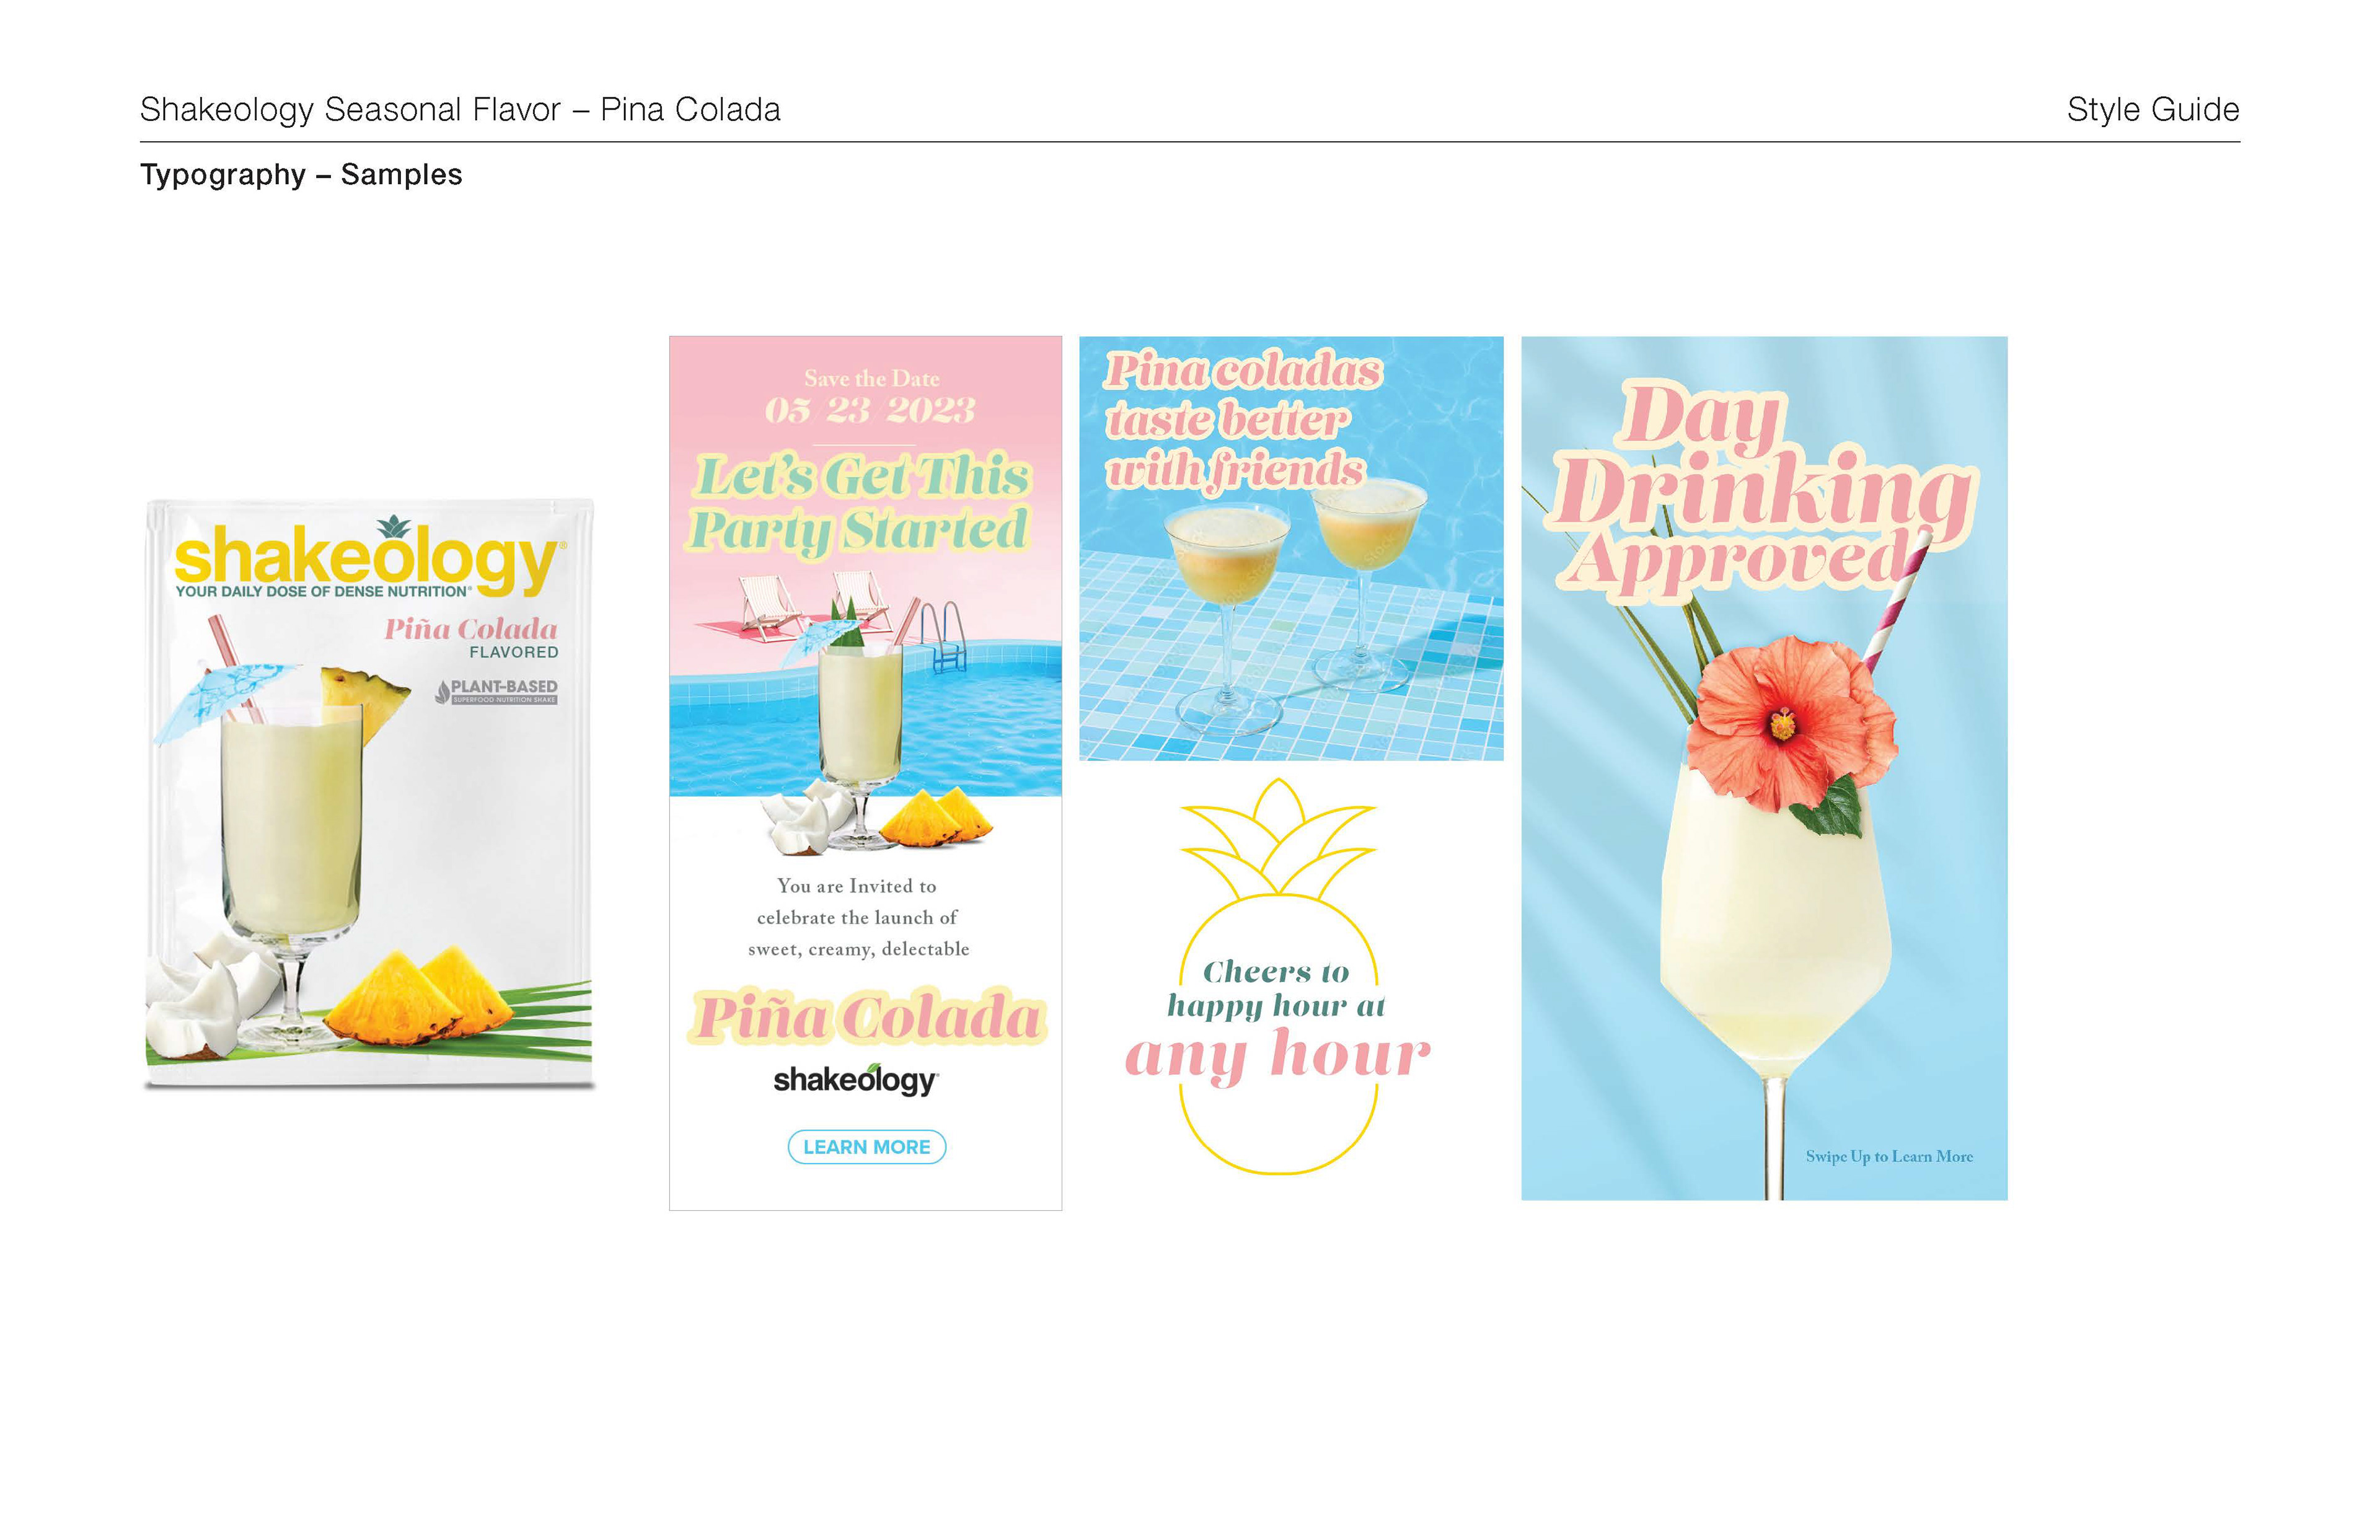Screen dimensions: 2380x1540
Task: Click the 'You are Invited to' line
Action: (x=857, y=886)
